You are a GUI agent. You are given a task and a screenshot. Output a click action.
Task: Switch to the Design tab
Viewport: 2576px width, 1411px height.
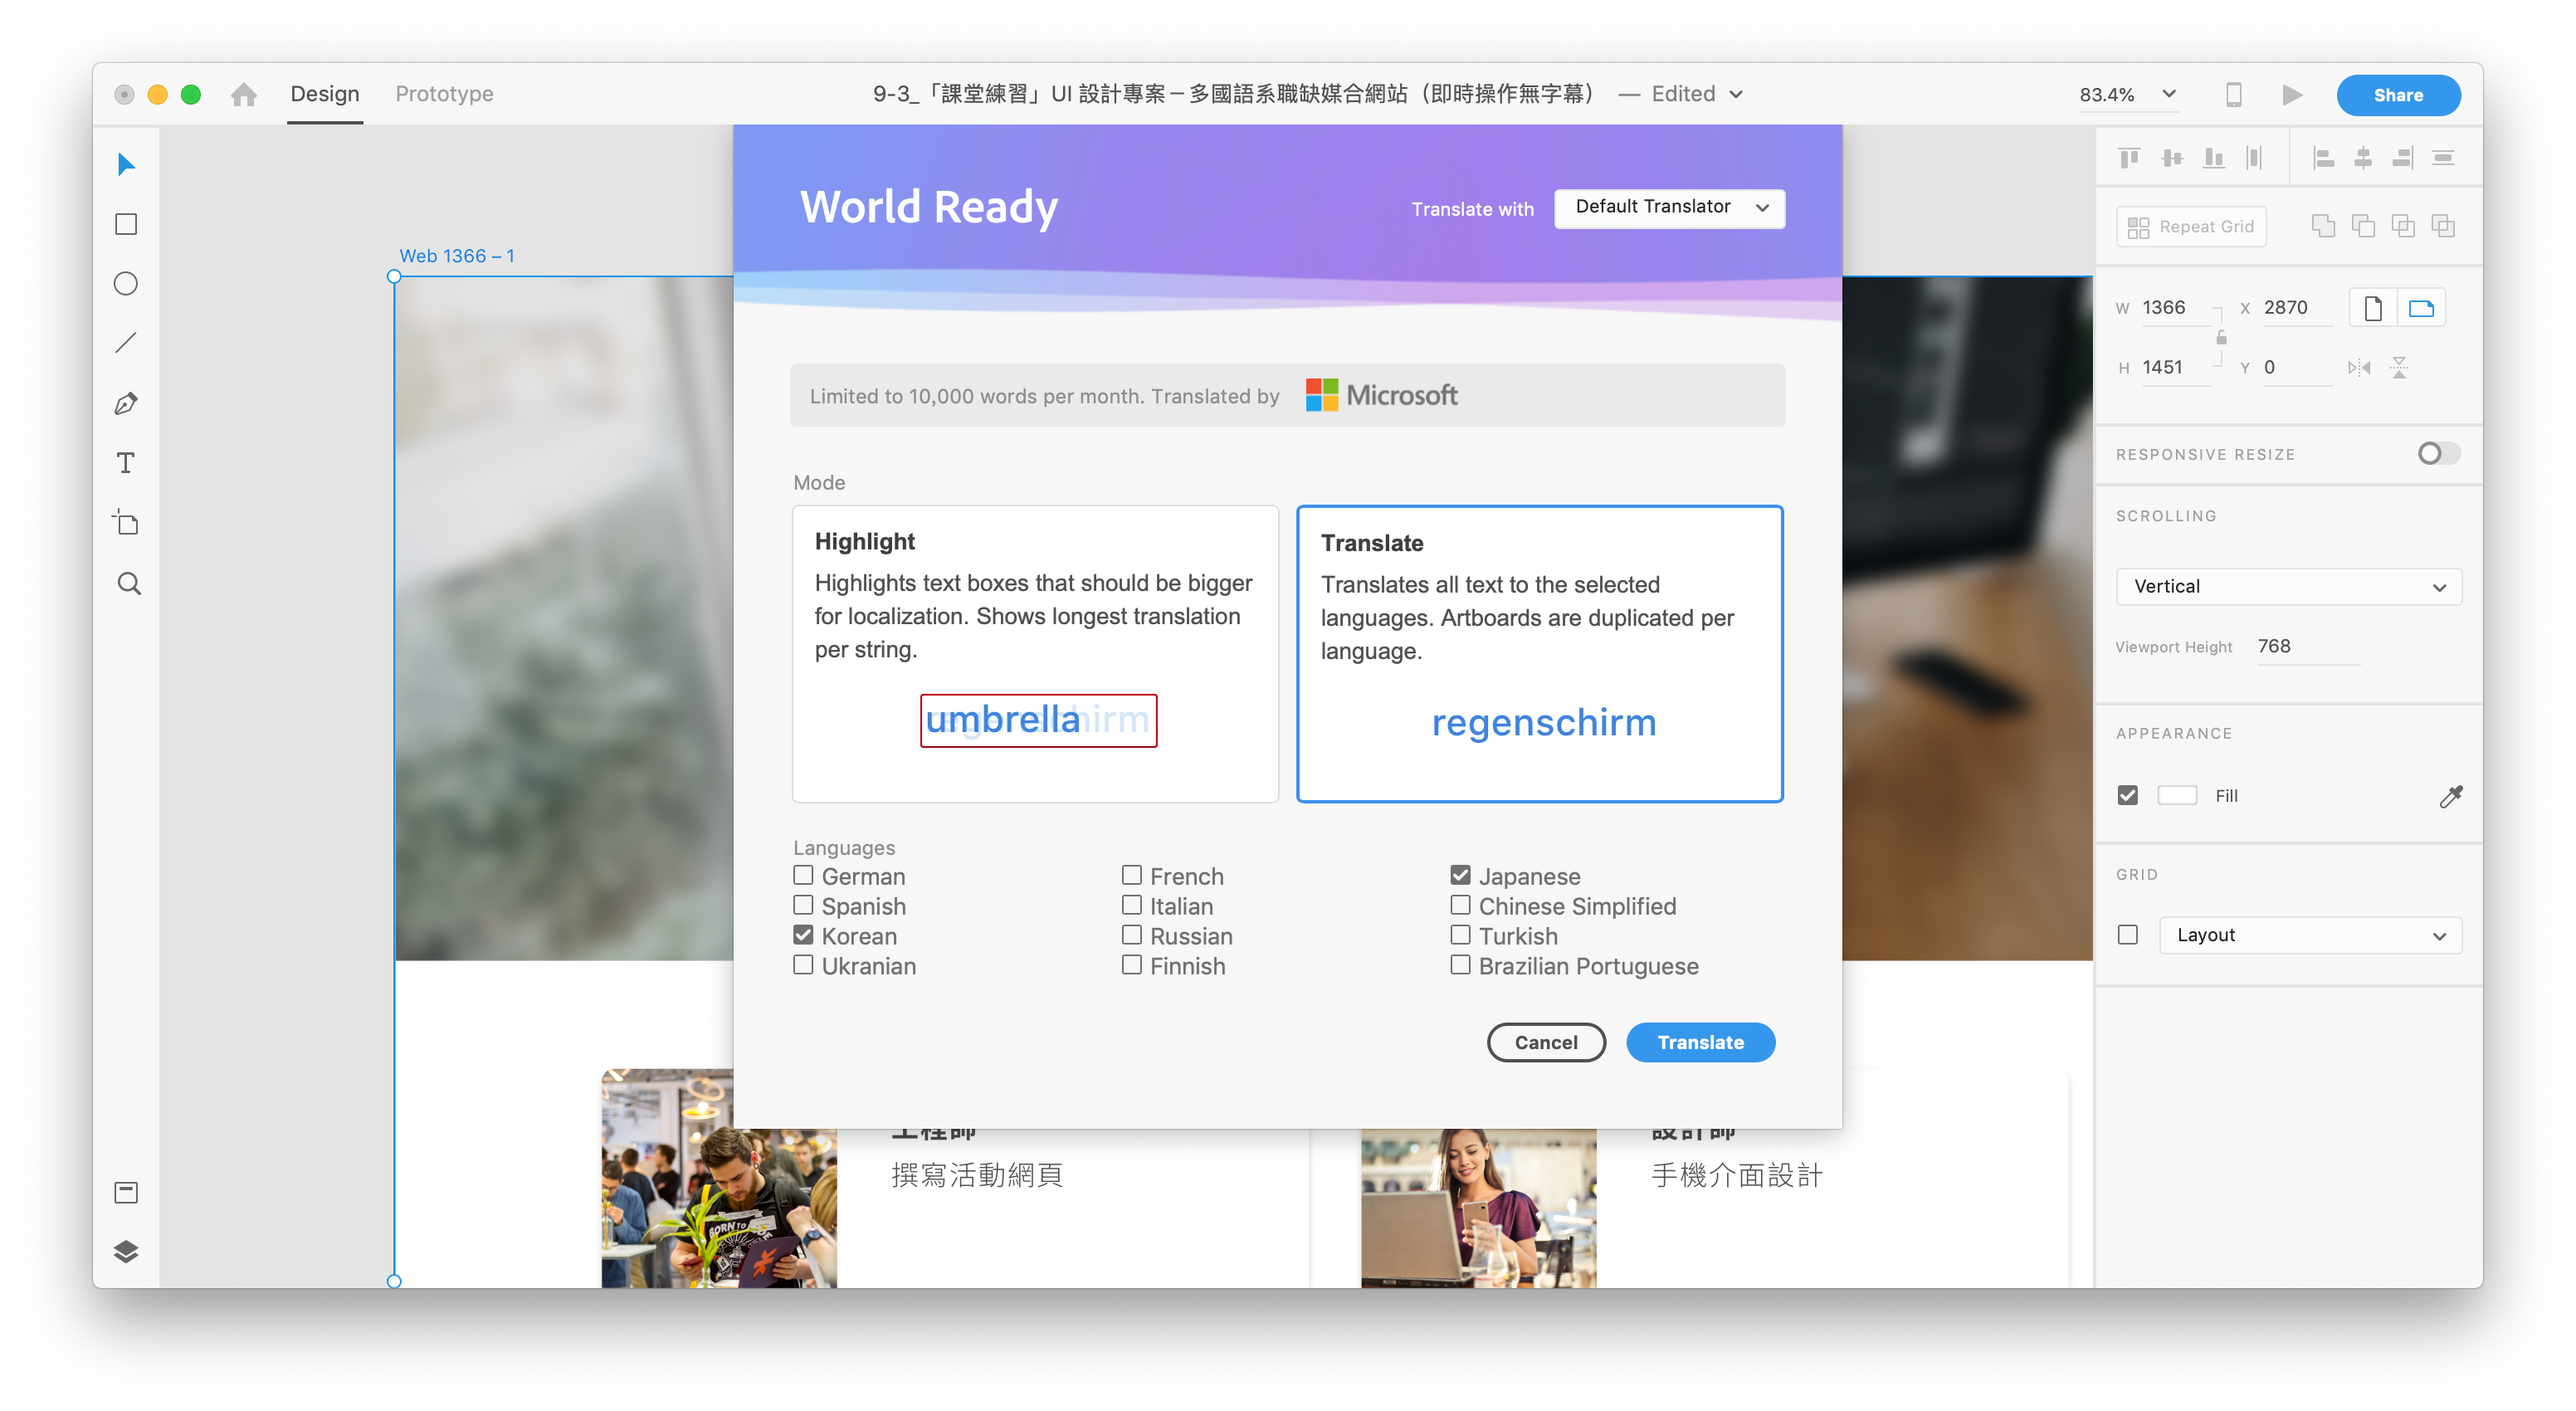pyautogui.click(x=325, y=94)
